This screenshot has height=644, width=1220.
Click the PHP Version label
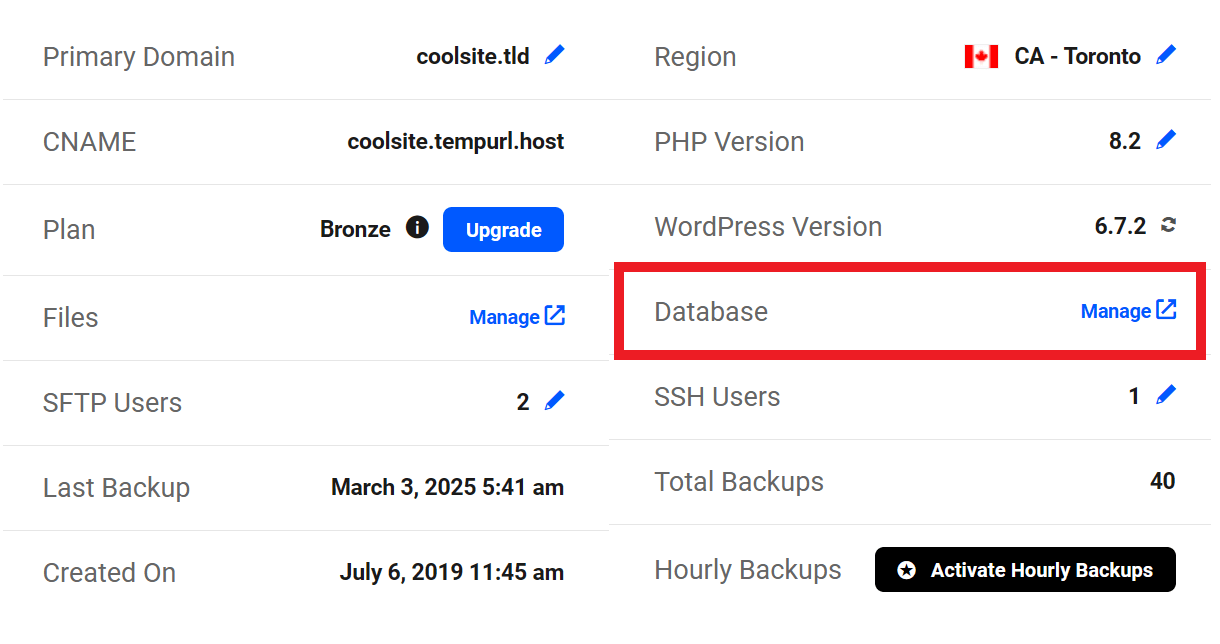point(729,142)
